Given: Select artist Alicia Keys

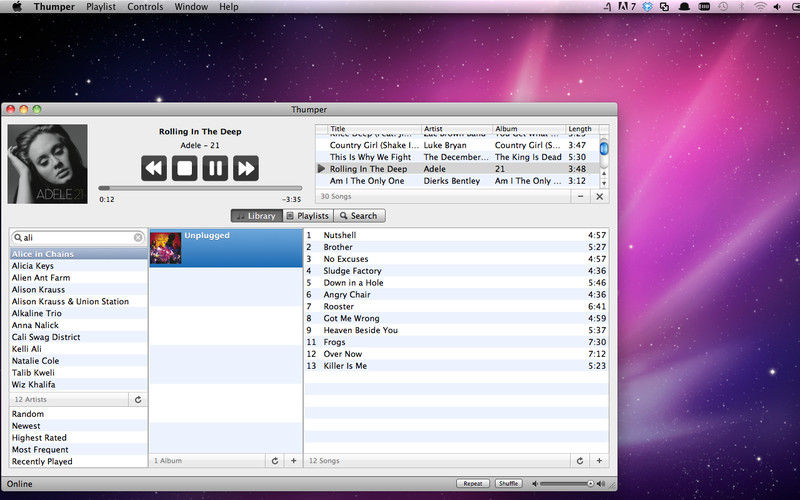Looking at the screenshot, I should click(x=79, y=266).
